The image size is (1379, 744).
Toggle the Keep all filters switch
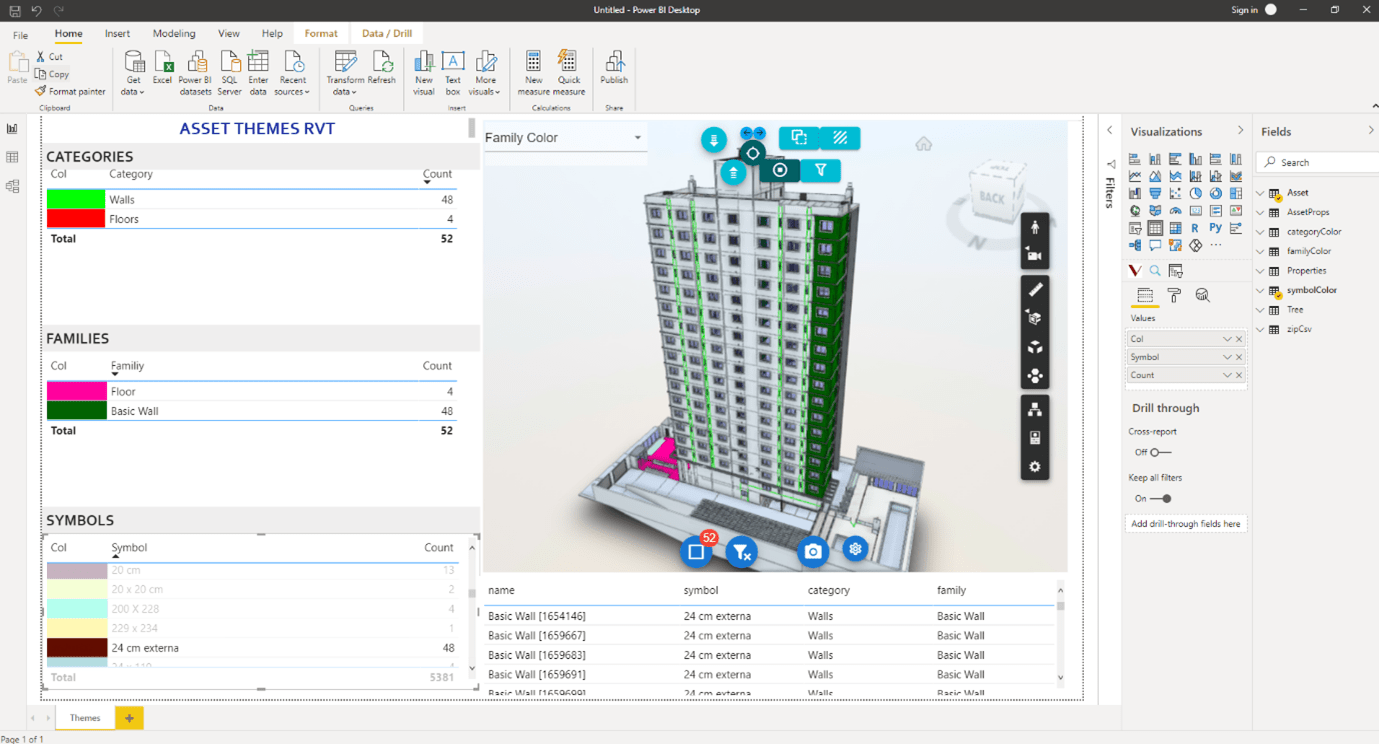tap(1161, 498)
